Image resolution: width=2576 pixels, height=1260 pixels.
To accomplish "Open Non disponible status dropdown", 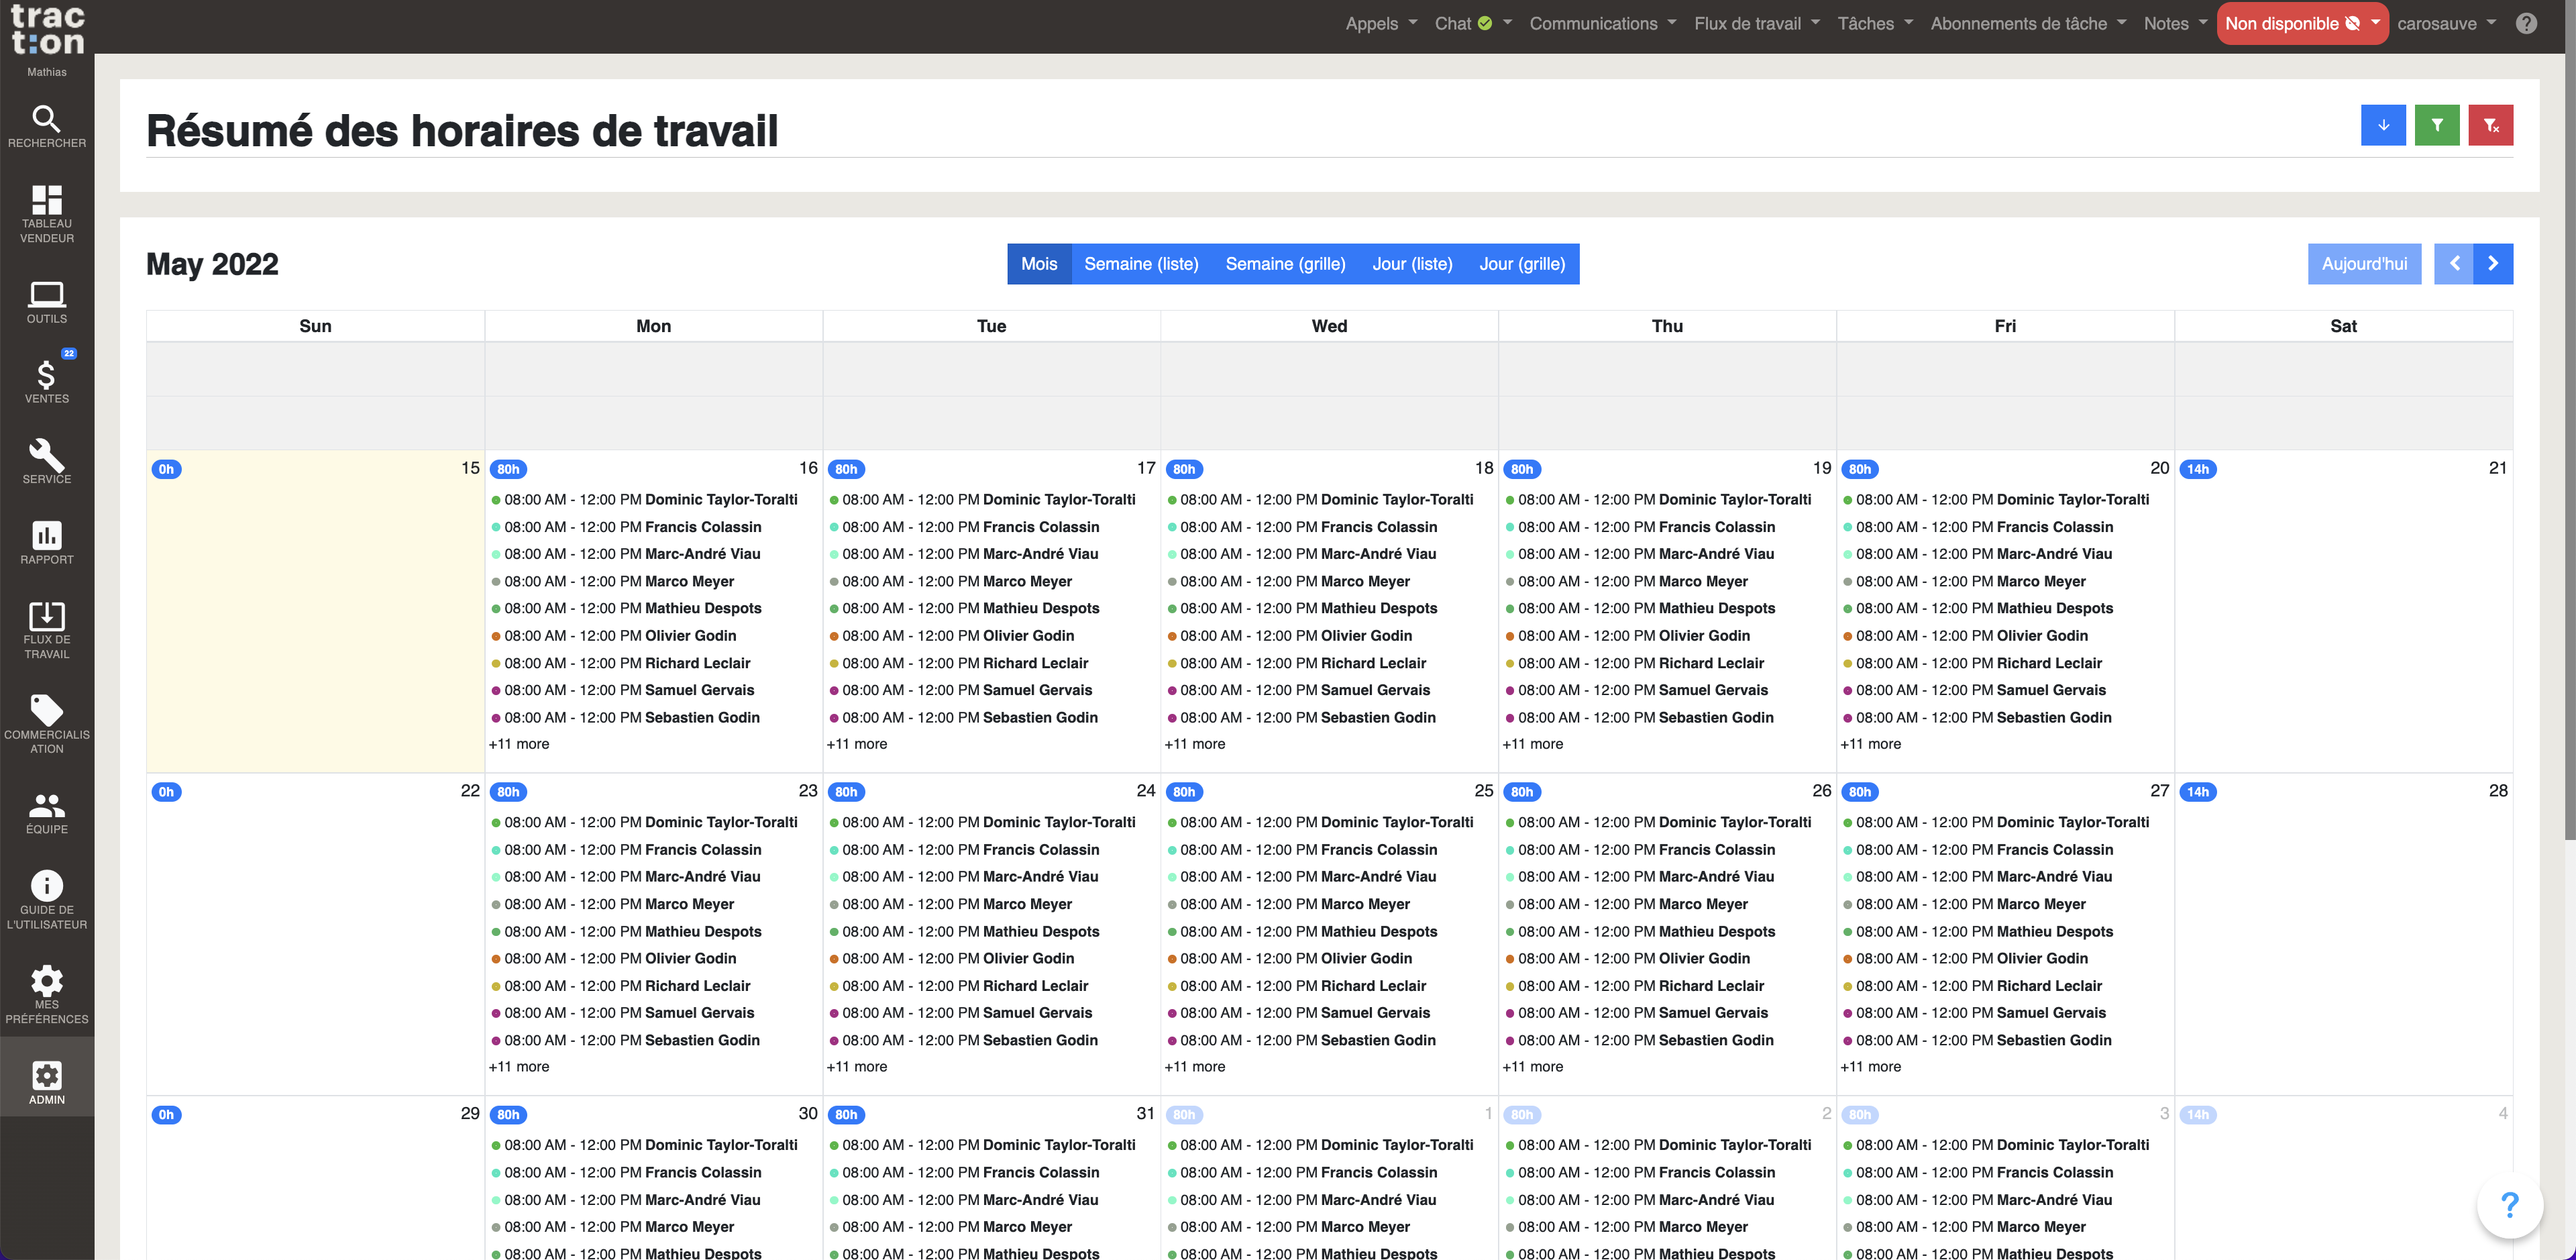I will pos(2302,23).
